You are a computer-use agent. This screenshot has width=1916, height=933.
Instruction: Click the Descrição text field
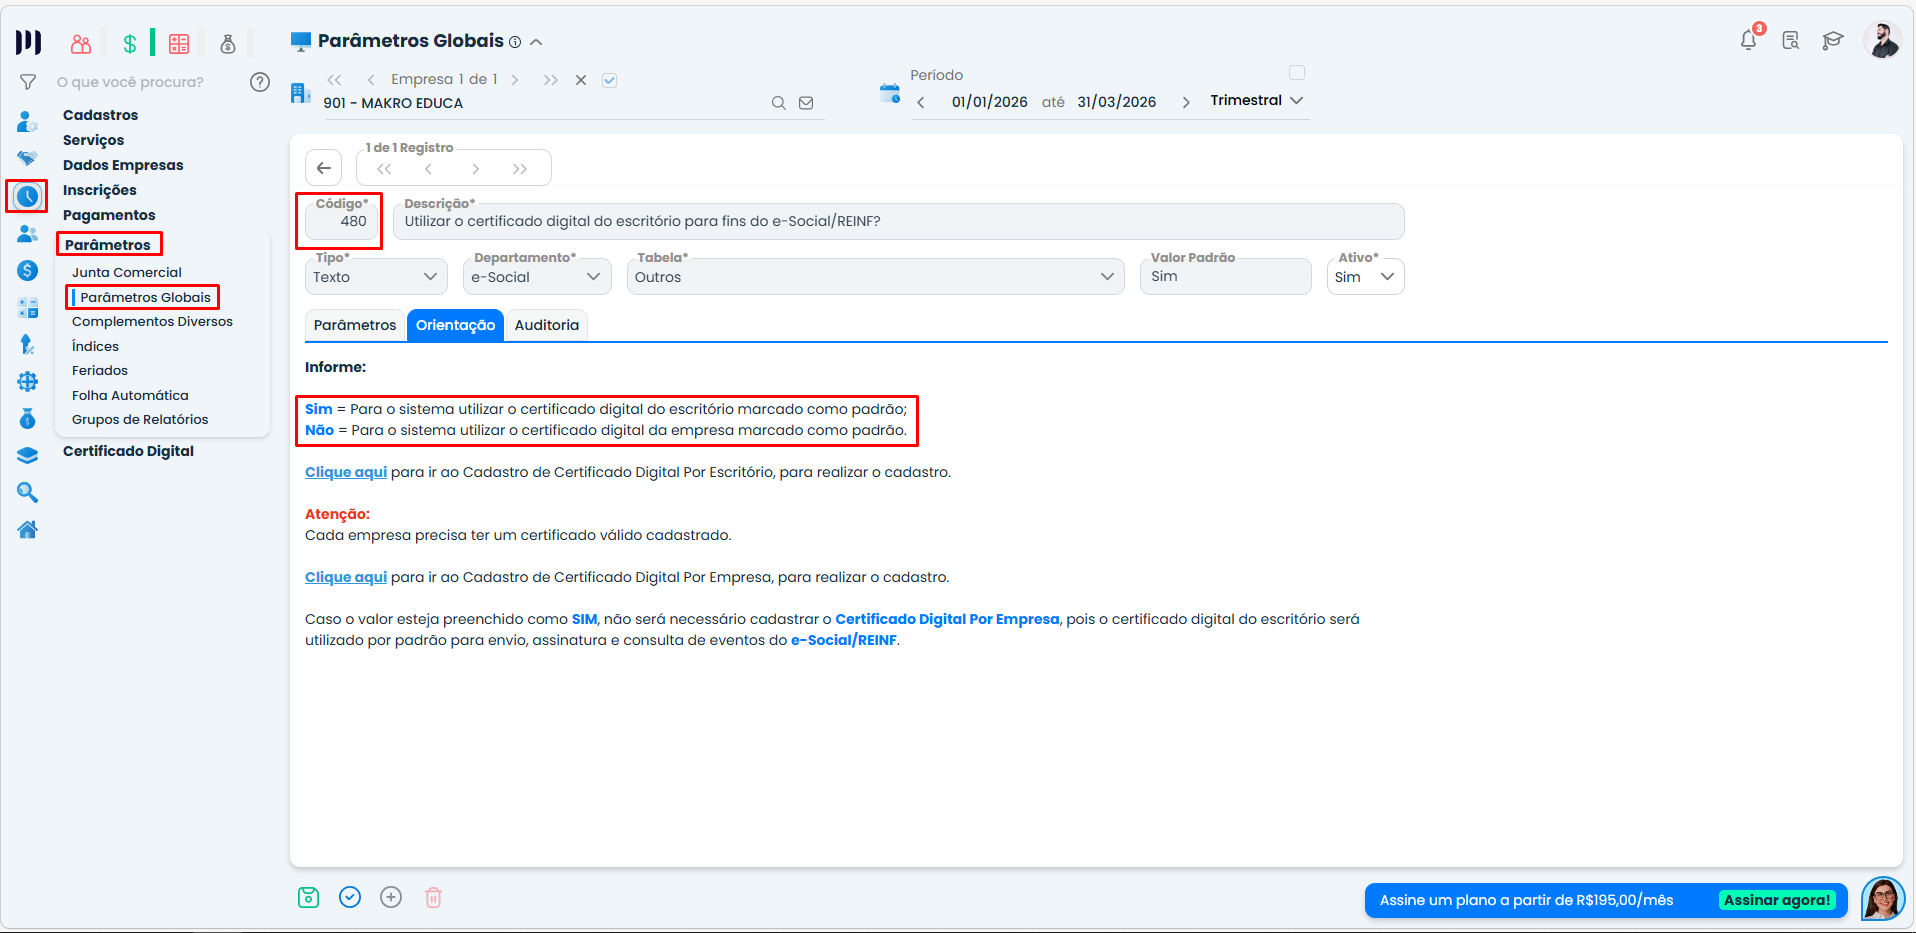point(899,221)
